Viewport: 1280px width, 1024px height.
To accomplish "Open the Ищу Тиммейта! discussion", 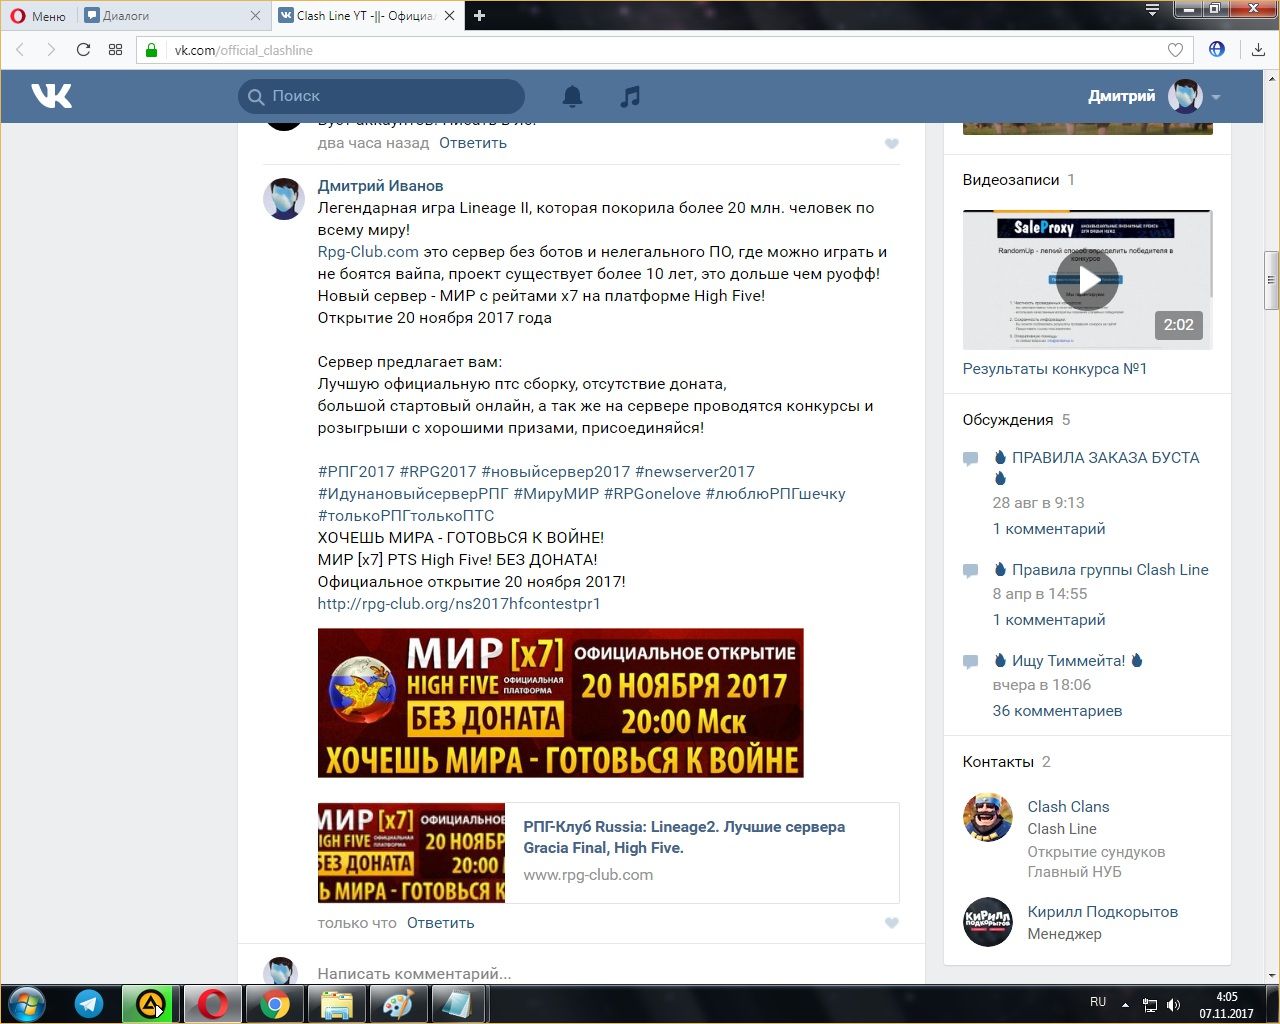I will tap(1068, 661).
